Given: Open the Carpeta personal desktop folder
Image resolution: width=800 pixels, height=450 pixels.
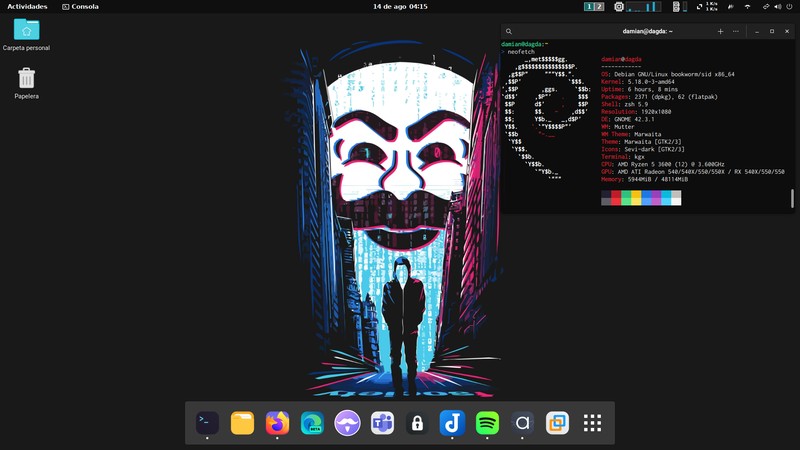Looking at the screenshot, I should click(x=27, y=34).
